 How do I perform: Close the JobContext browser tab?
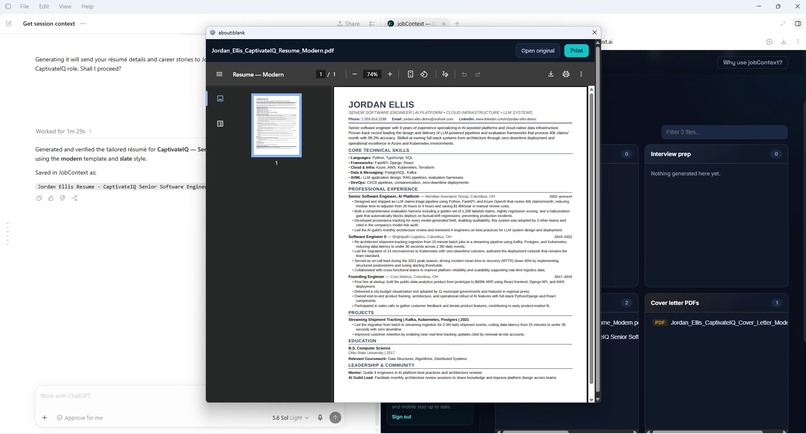coord(444,23)
